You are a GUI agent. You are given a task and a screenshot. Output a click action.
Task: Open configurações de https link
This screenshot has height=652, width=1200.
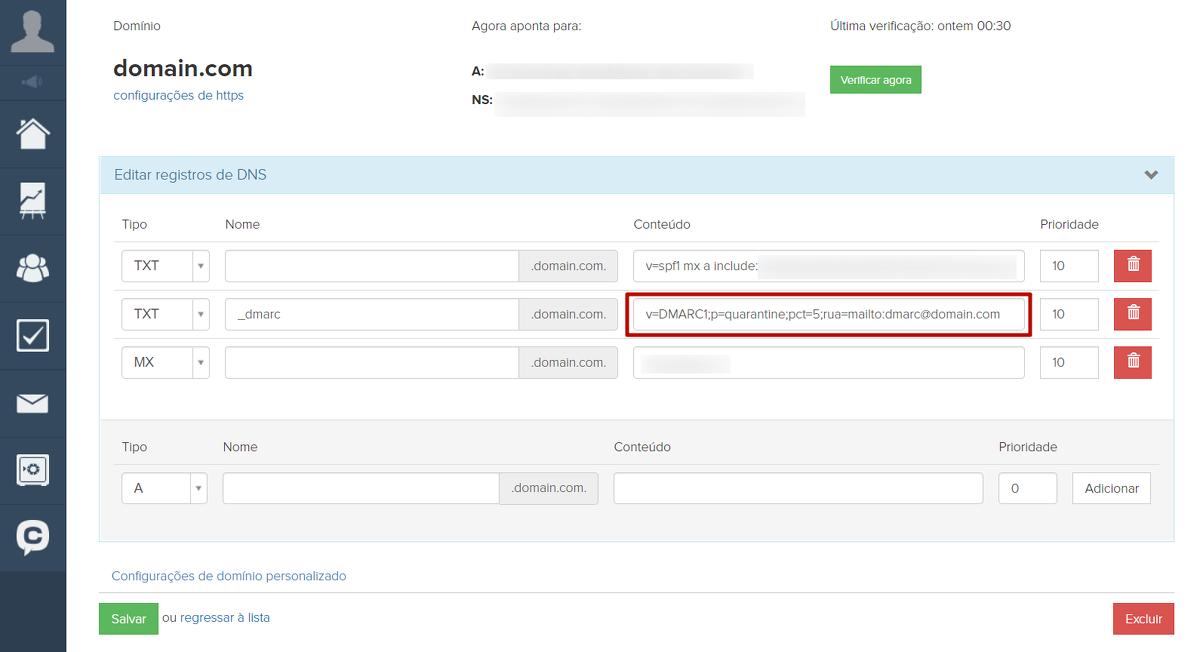coord(178,96)
